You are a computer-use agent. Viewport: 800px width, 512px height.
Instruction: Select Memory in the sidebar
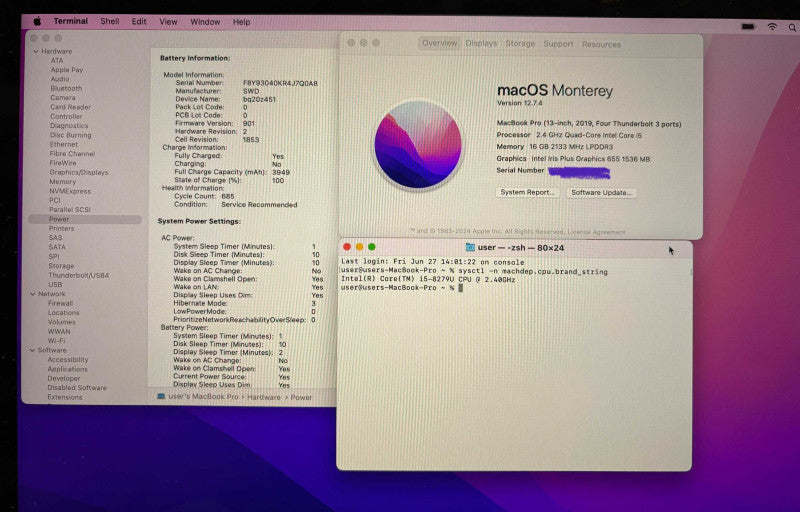coord(62,182)
